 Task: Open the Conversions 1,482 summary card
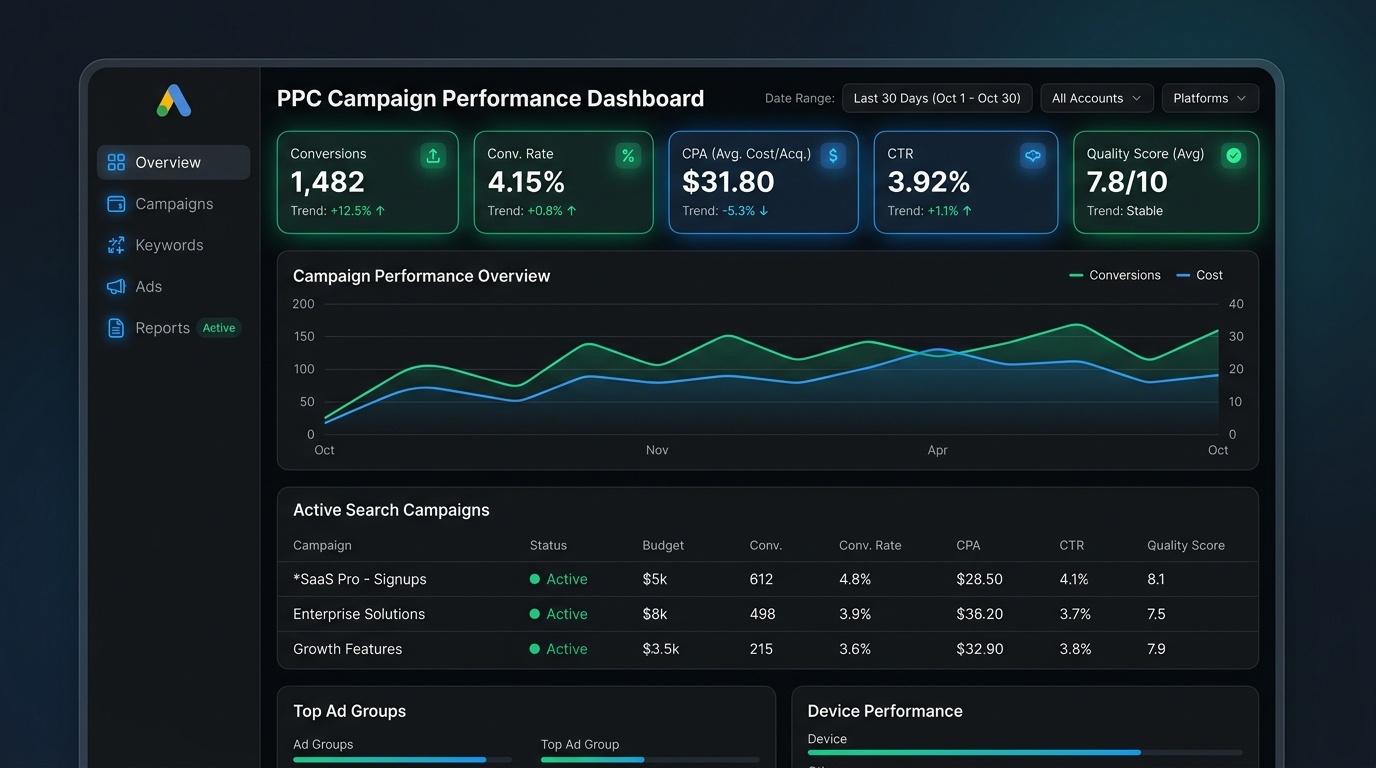(368, 182)
